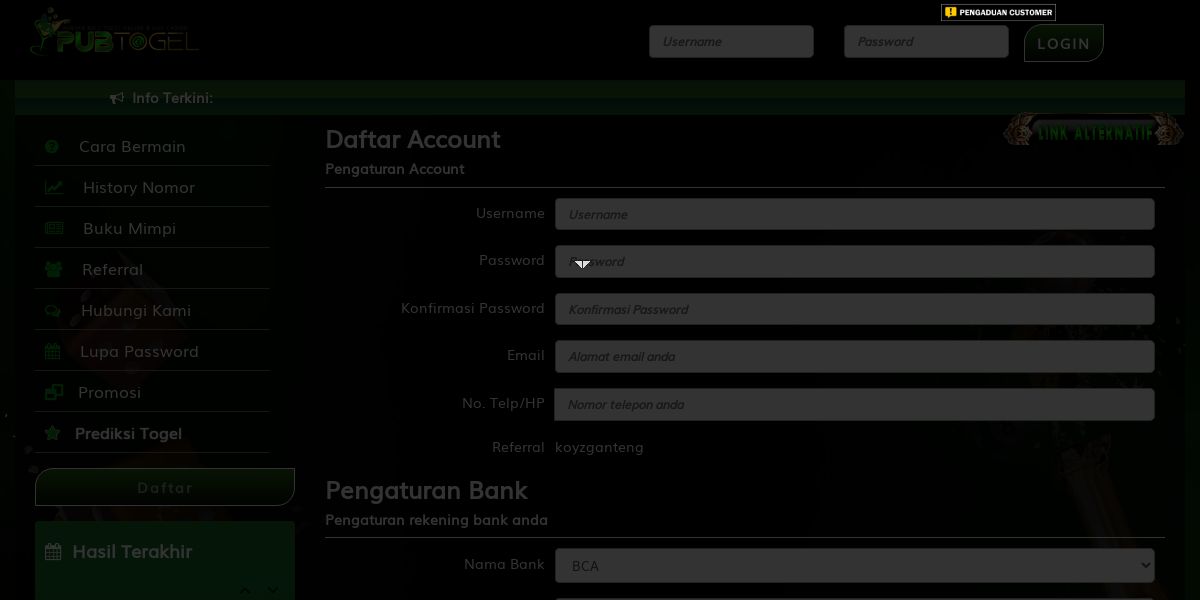
Task: Click the Pubtogel logo
Action: click(114, 32)
